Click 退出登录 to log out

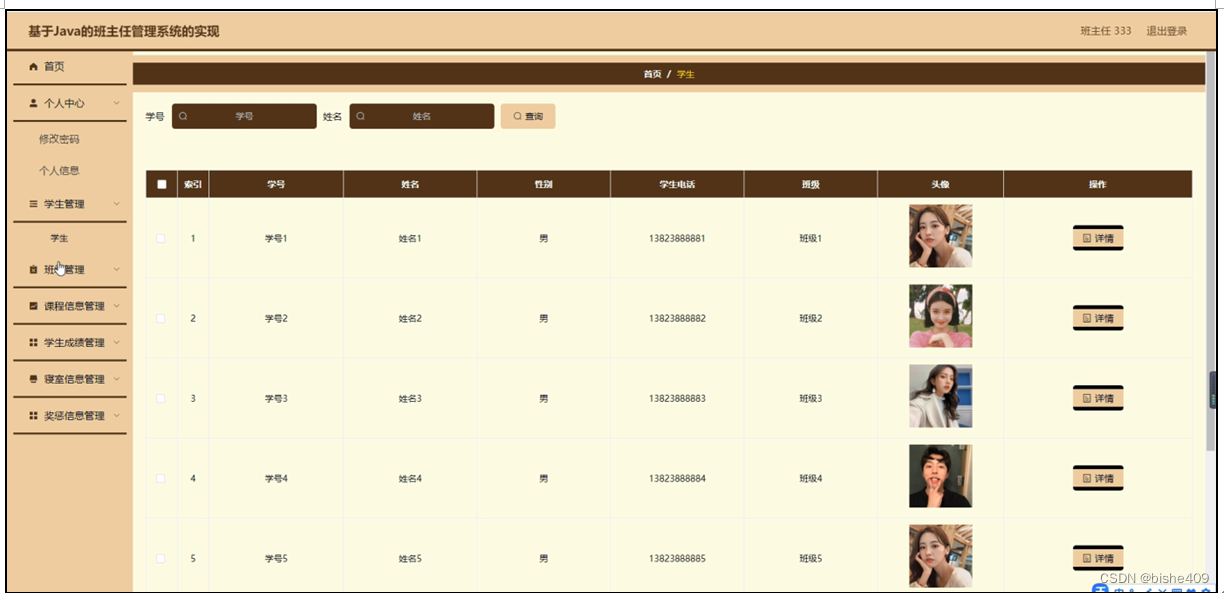coord(1167,31)
